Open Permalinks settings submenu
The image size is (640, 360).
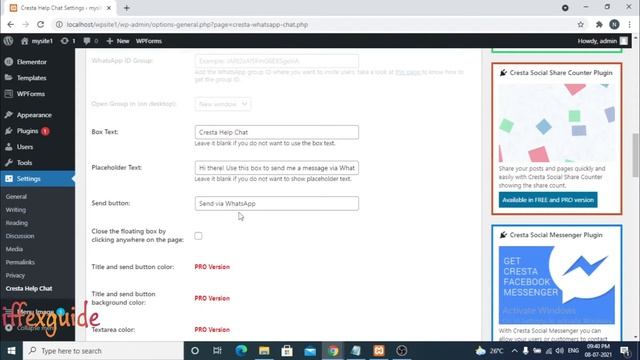click(x=20, y=262)
